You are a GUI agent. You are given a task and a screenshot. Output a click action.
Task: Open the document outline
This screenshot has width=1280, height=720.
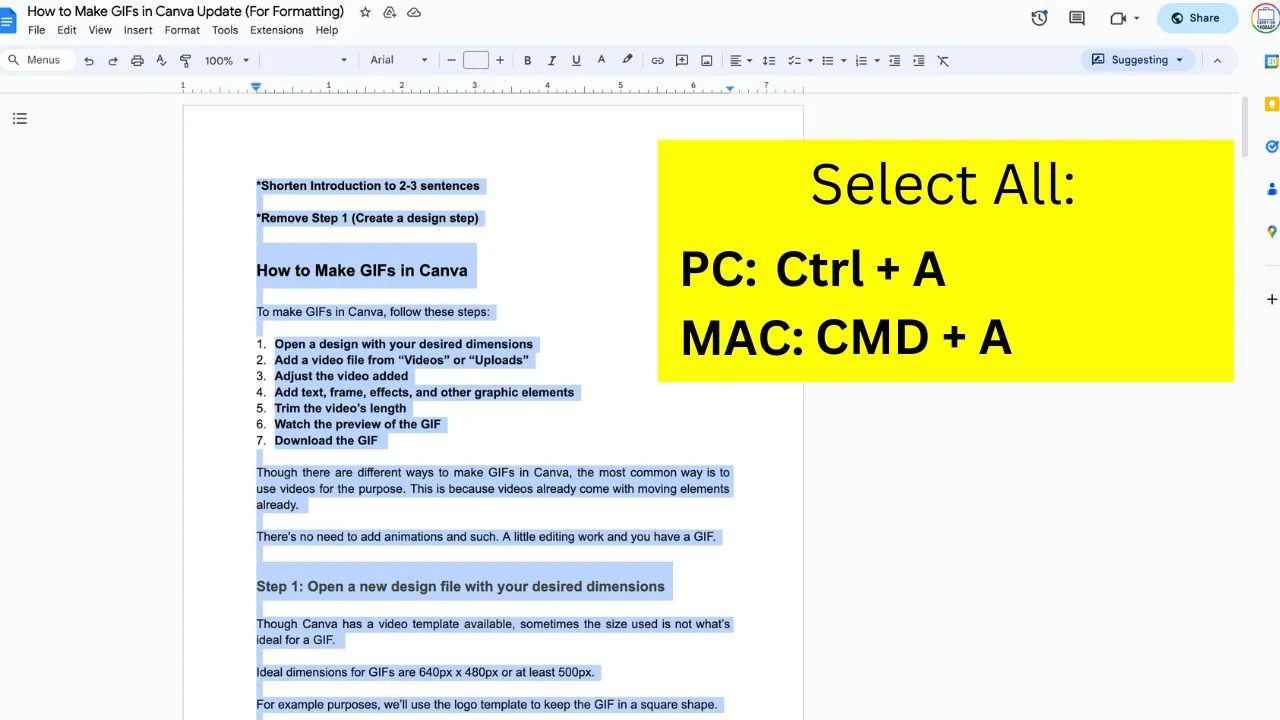pyautogui.click(x=20, y=118)
